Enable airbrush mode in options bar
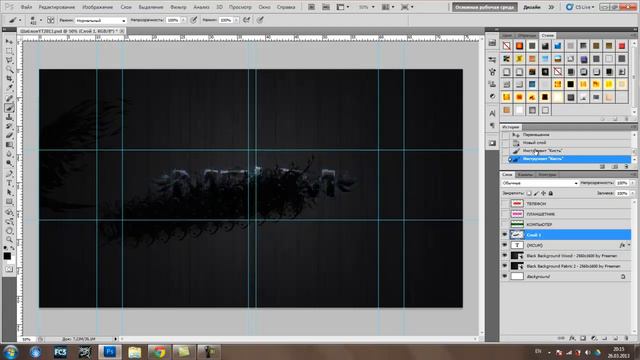 pos(247,20)
